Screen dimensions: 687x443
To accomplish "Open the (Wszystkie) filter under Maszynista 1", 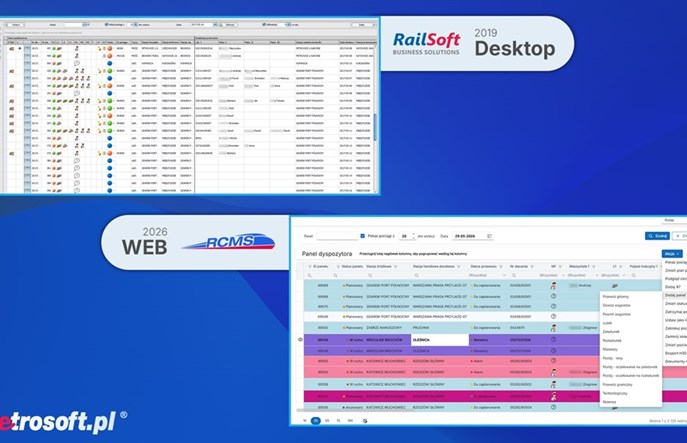I will coord(582,276).
